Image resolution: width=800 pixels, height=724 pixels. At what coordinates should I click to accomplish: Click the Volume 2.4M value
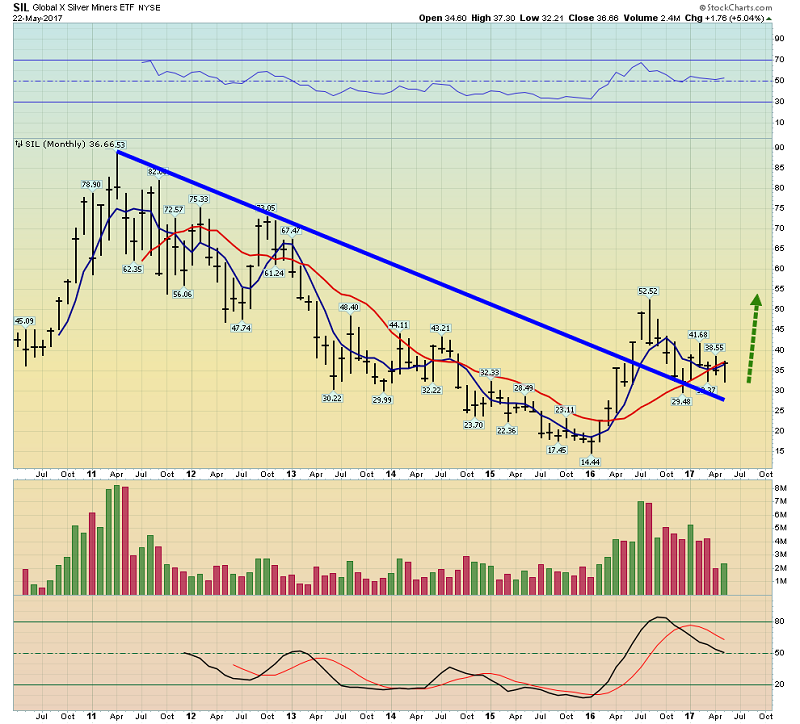pyautogui.click(x=652, y=18)
